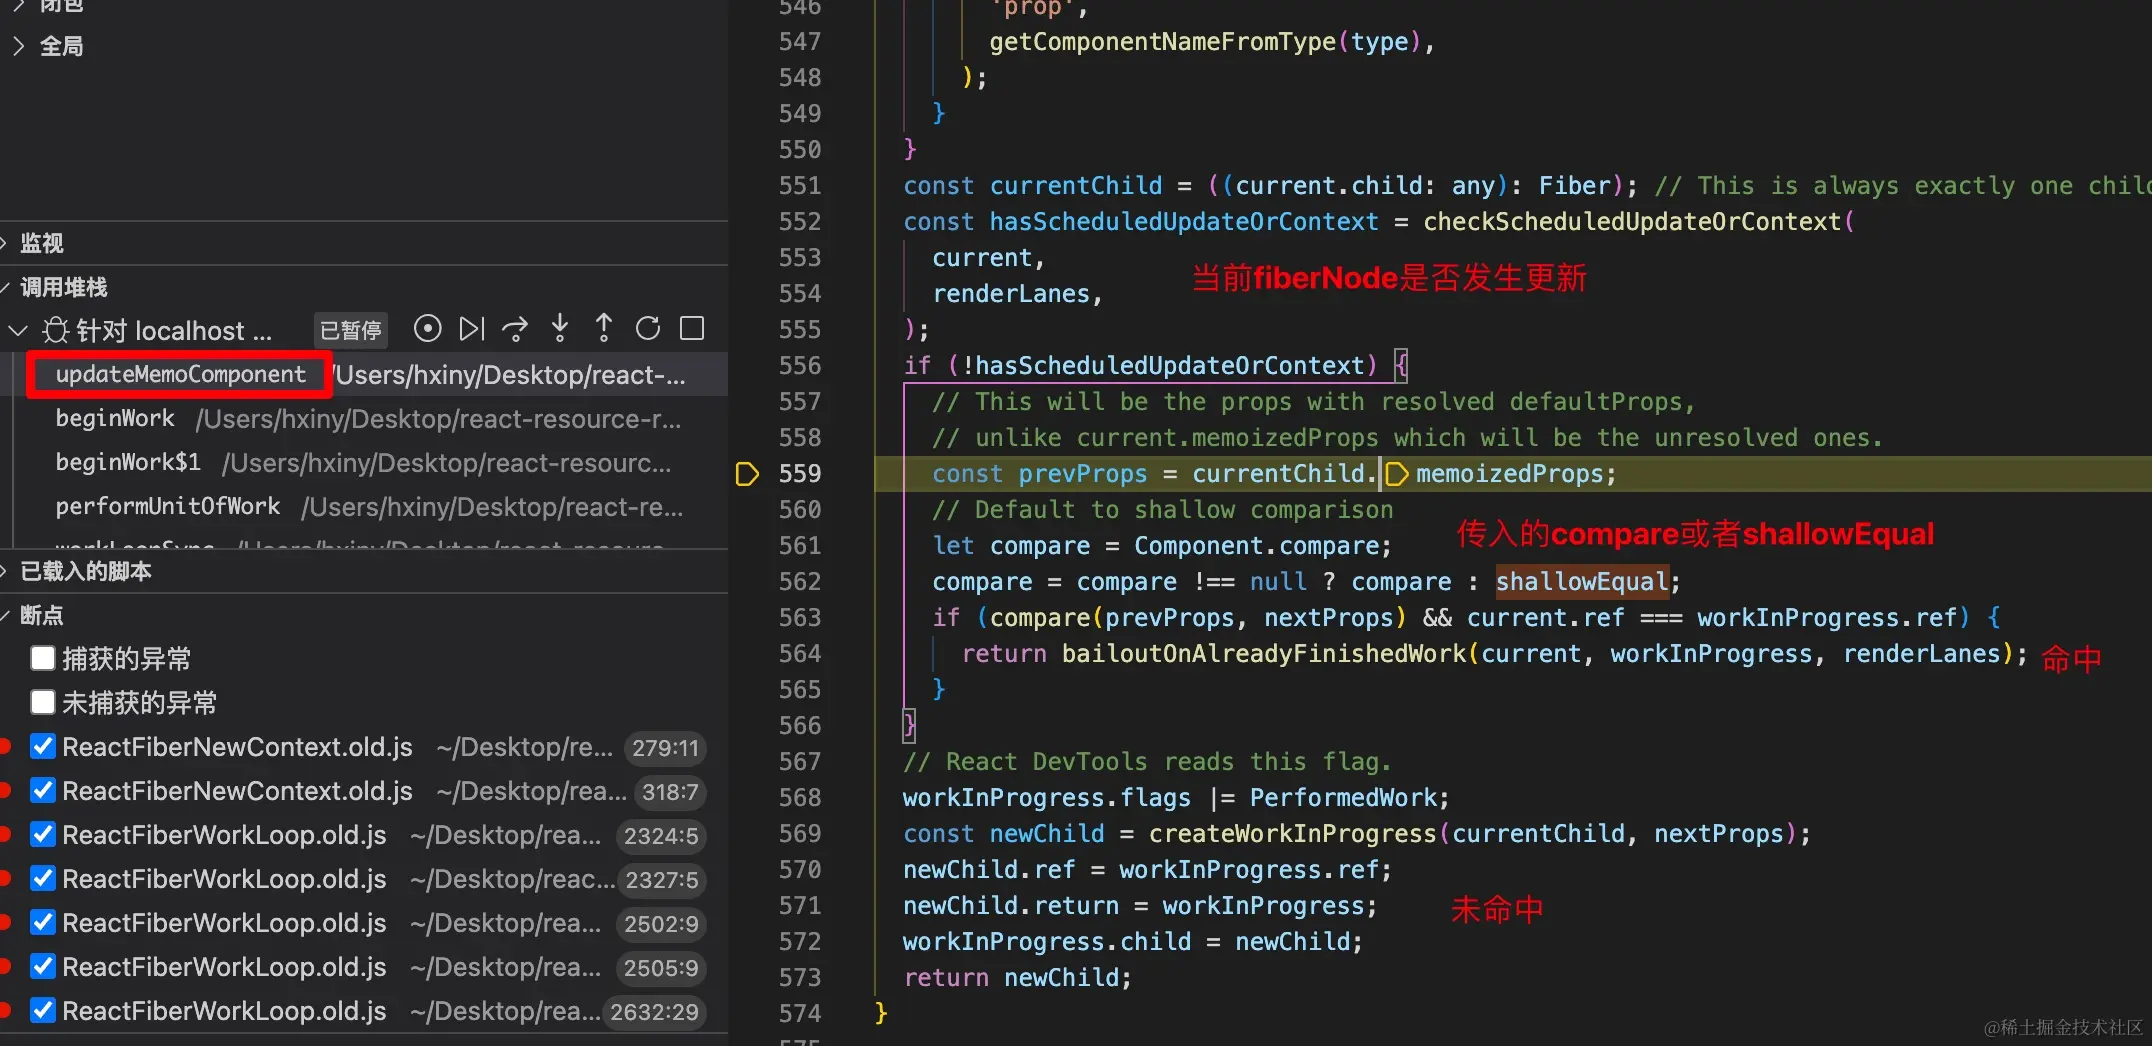Uncheck breakpoint ReactFiberWorkLoop.old.js 2502:9

43,922
